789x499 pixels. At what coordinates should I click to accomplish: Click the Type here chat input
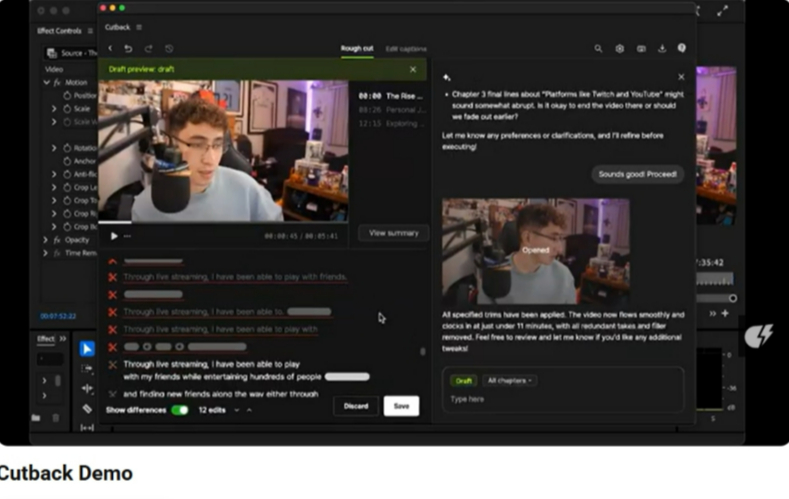click(560, 399)
